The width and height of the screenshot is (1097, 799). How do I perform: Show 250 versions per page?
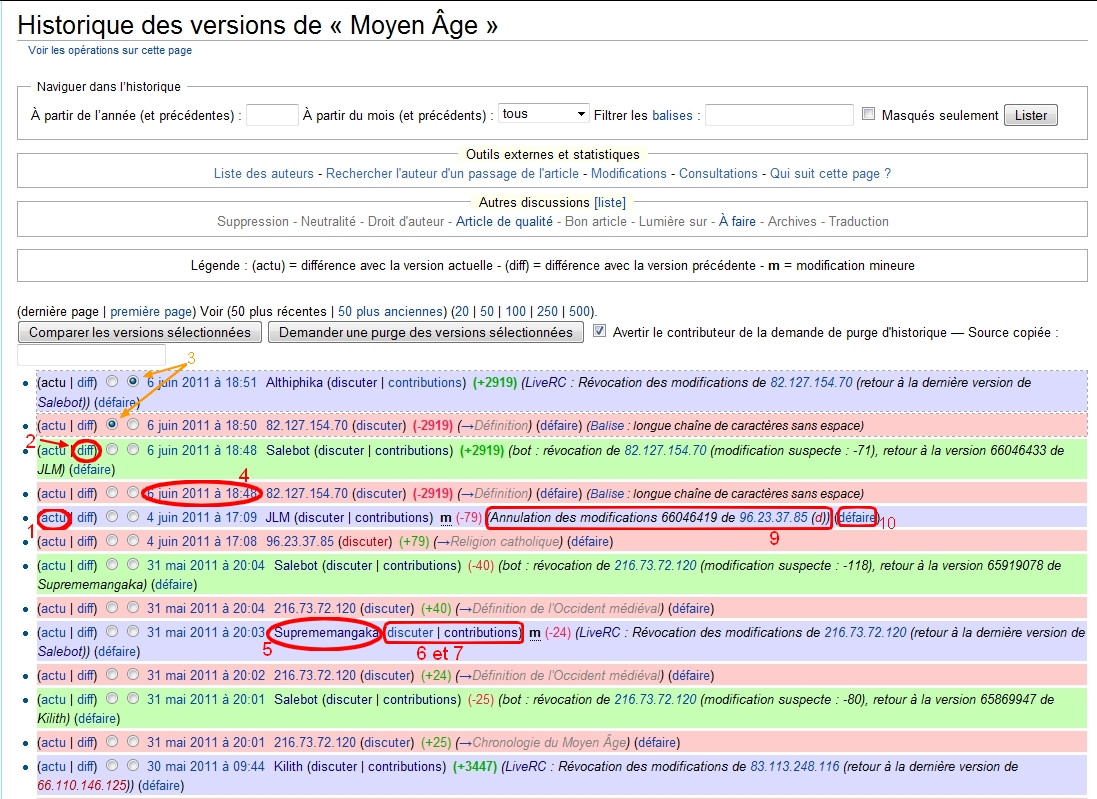(x=547, y=311)
